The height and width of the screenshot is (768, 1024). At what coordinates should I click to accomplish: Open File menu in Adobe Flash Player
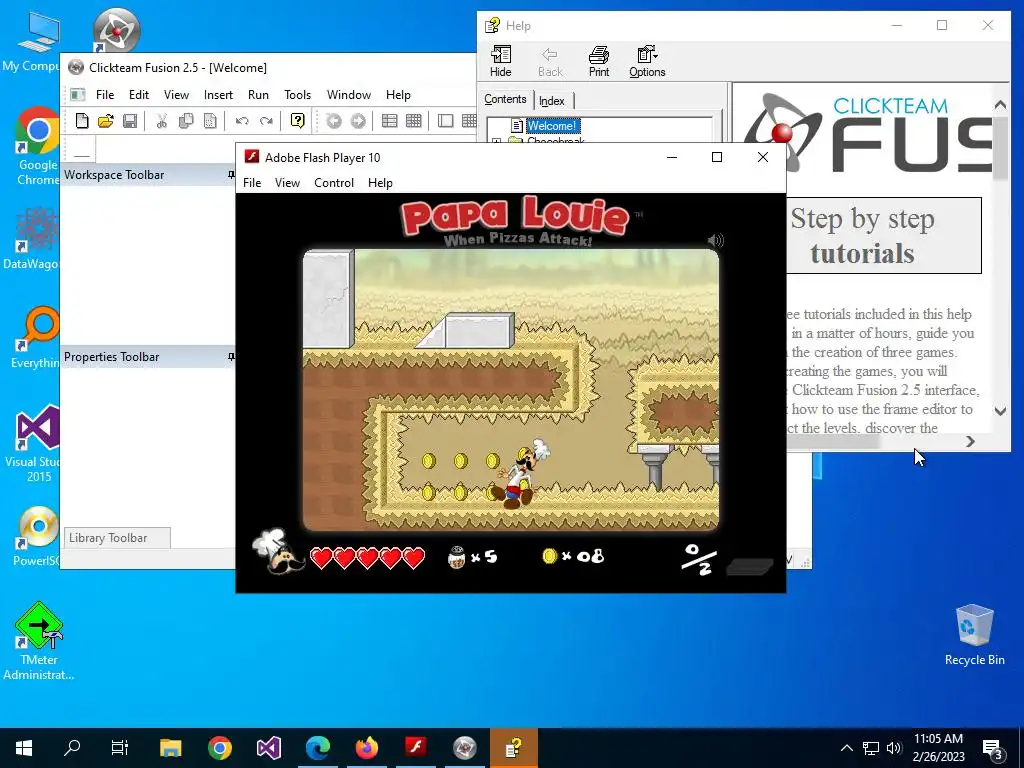click(252, 183)
